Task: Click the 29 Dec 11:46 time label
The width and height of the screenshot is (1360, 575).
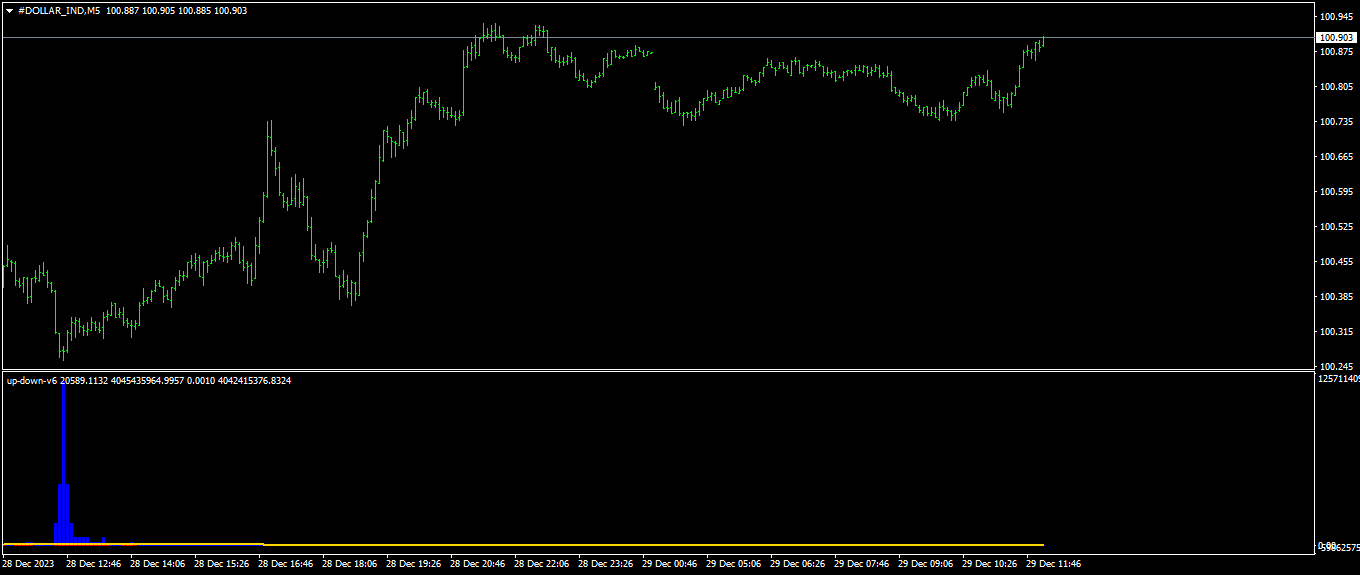Action: (1053, 564)
